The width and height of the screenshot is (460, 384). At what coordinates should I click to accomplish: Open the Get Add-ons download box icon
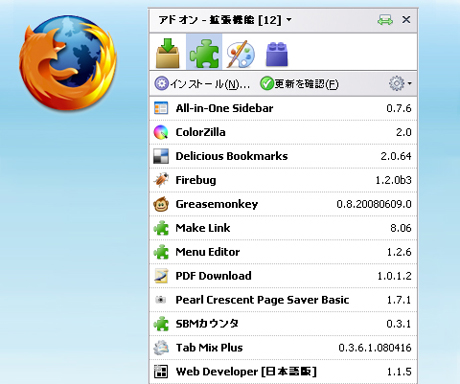(168, 53)
